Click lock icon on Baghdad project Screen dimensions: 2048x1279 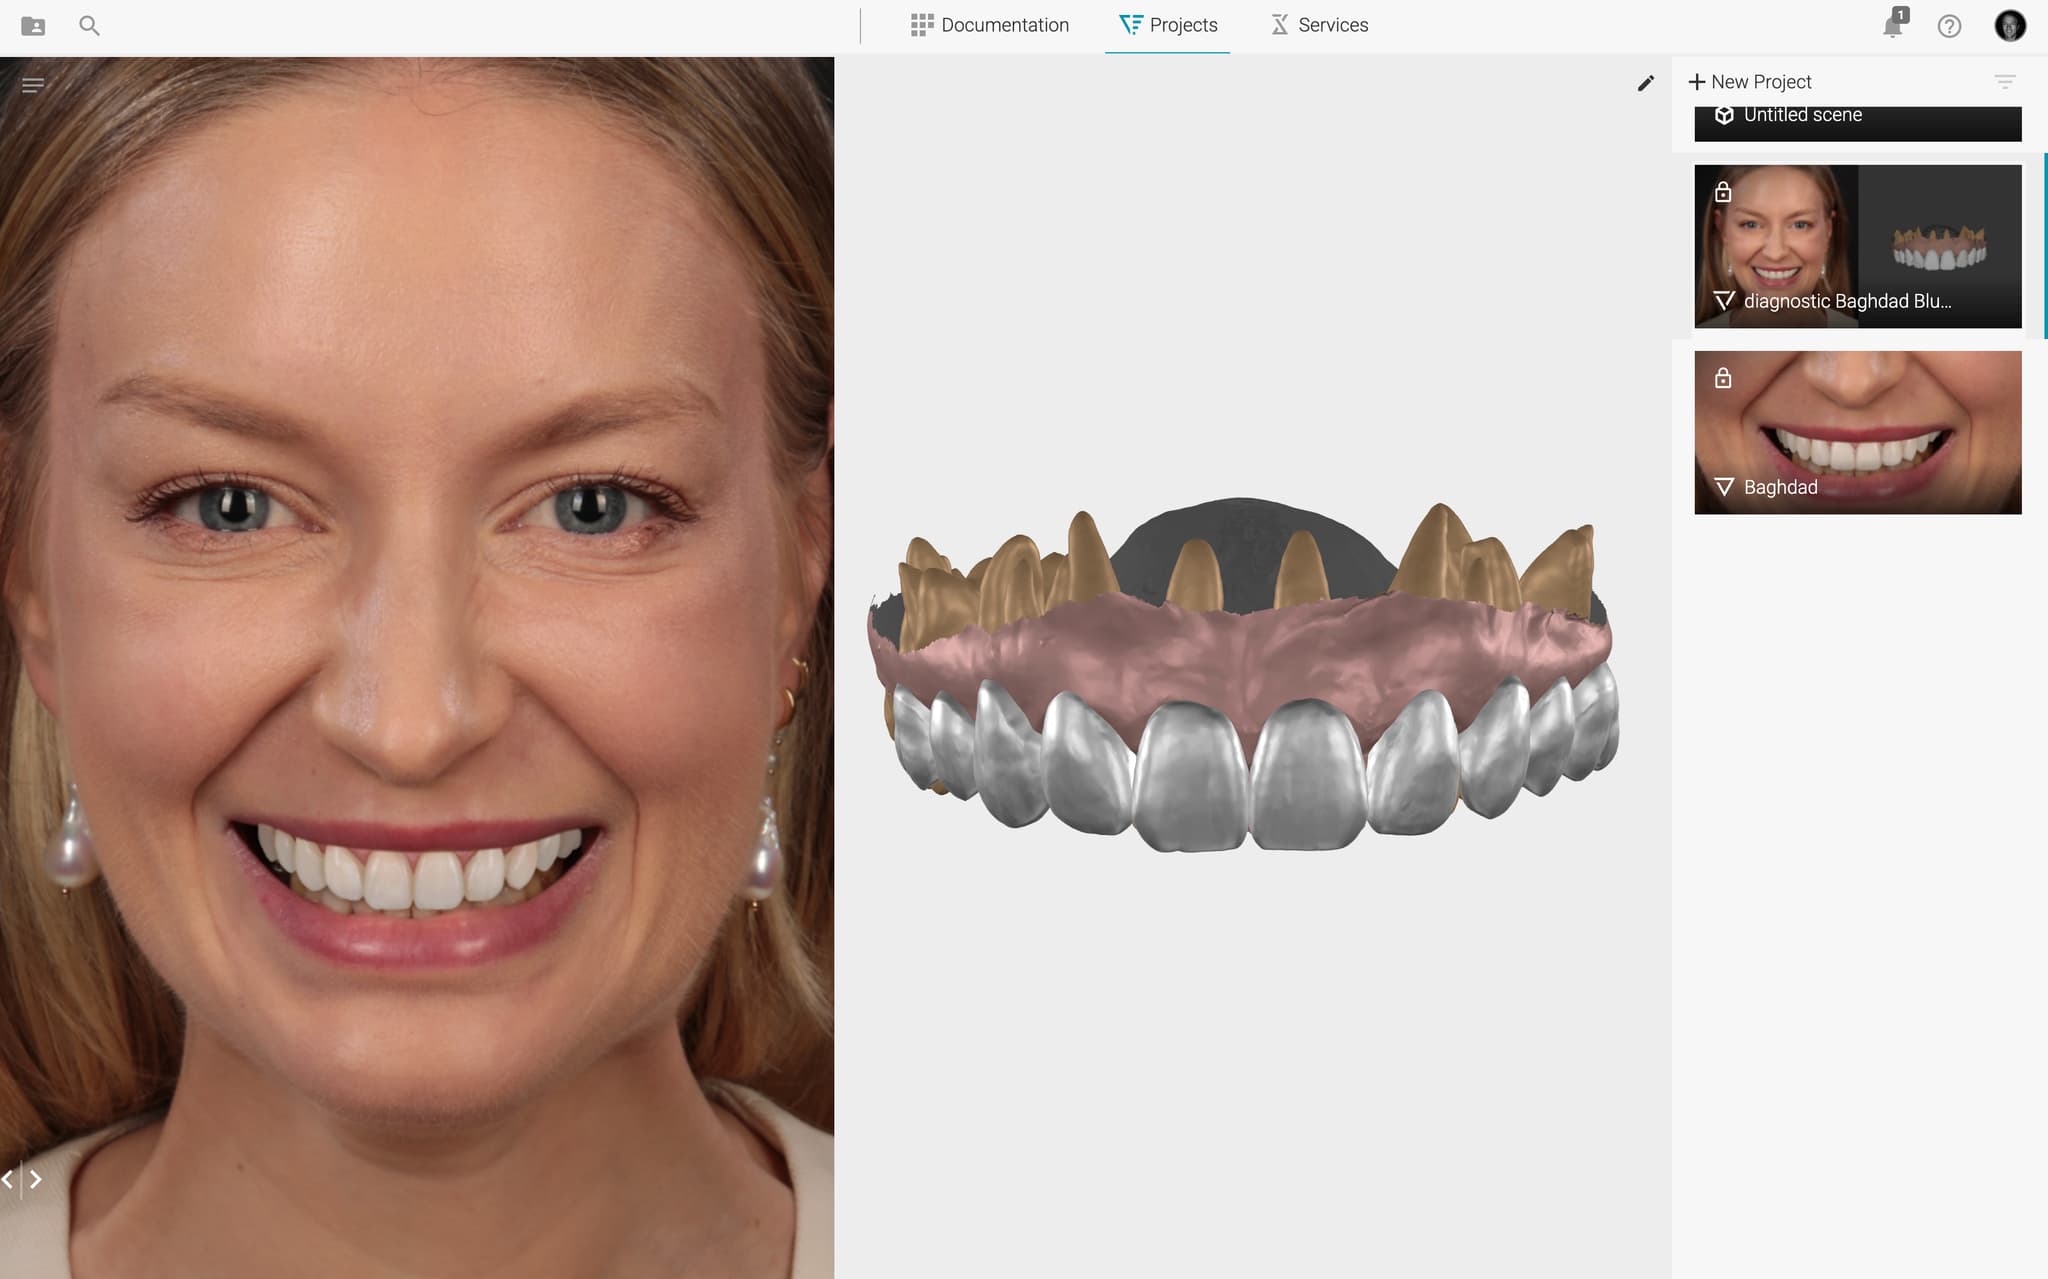click(x=1722, y=378)
